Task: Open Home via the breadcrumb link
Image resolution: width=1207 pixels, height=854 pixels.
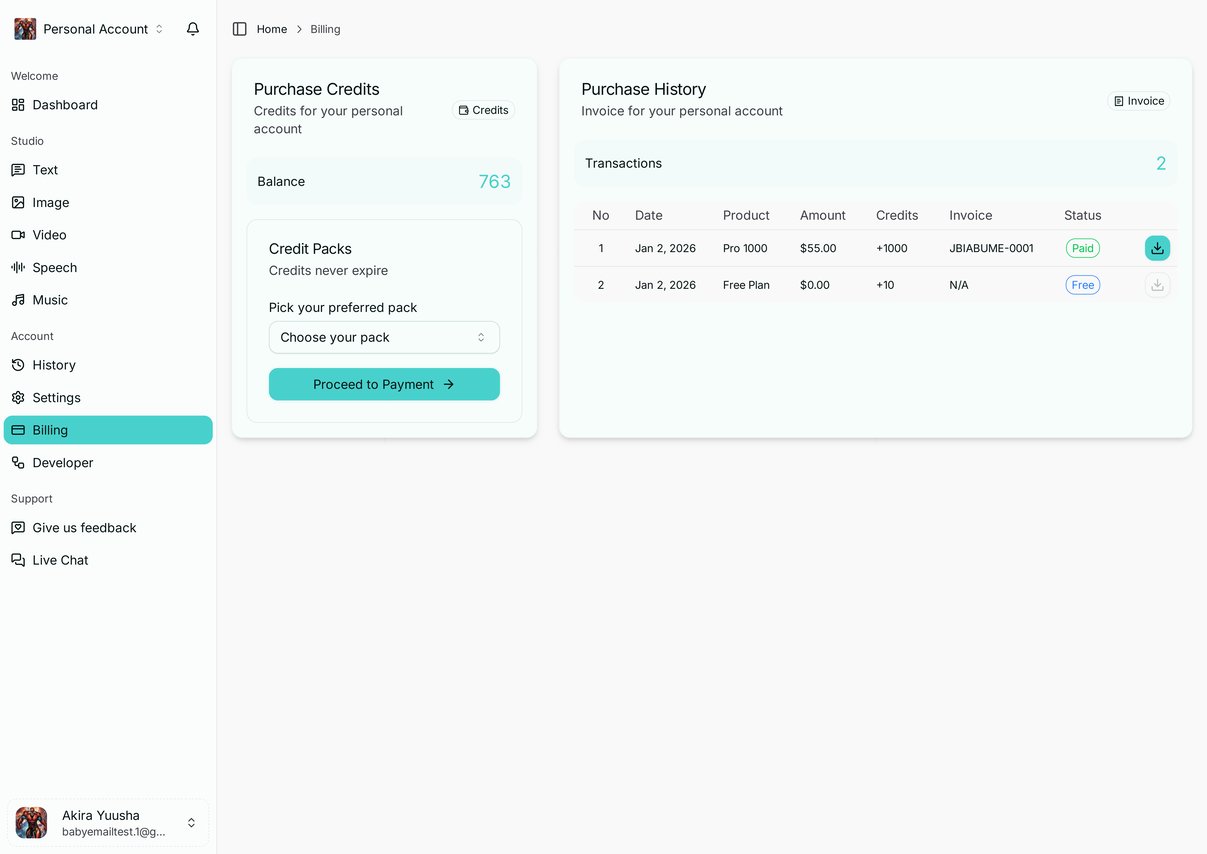Action: tap(271, 29)
